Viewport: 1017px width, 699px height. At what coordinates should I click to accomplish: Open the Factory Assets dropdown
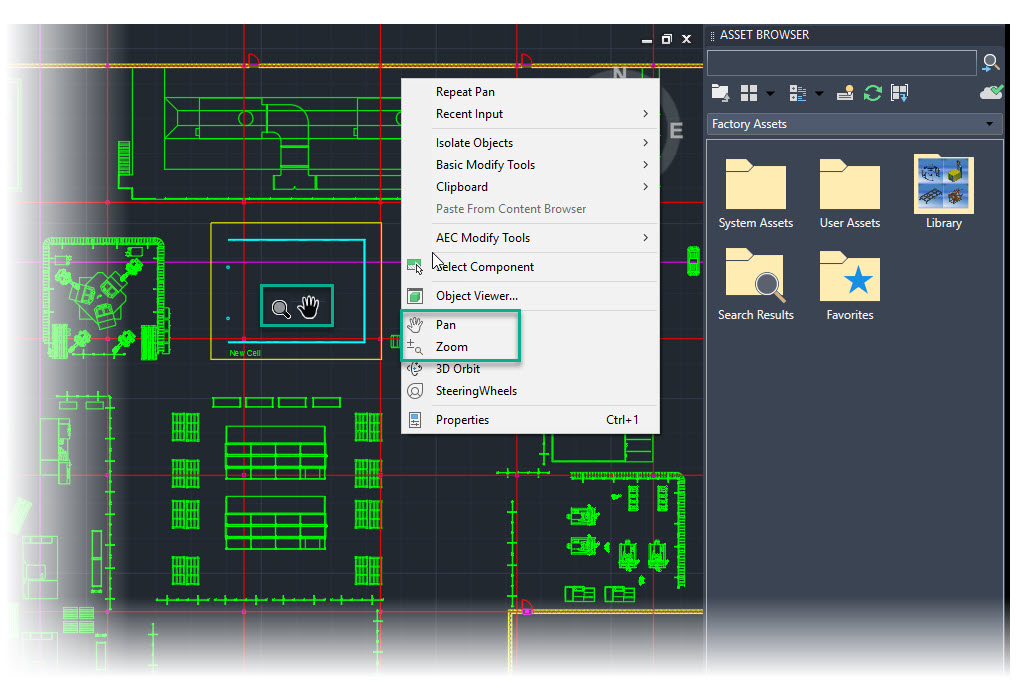989,124
